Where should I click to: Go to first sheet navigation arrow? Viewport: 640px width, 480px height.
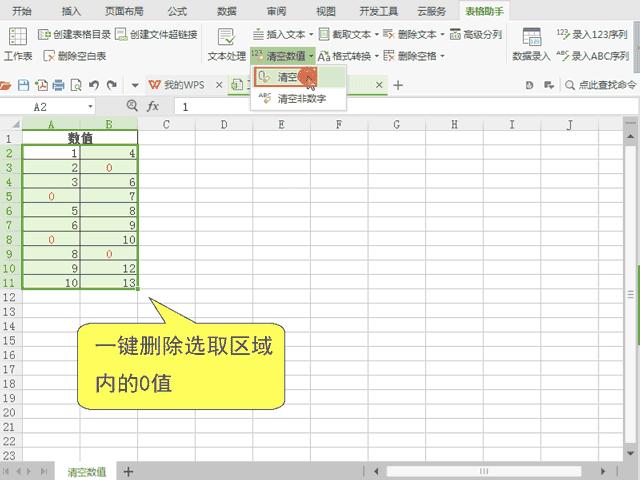coord(7,471)
